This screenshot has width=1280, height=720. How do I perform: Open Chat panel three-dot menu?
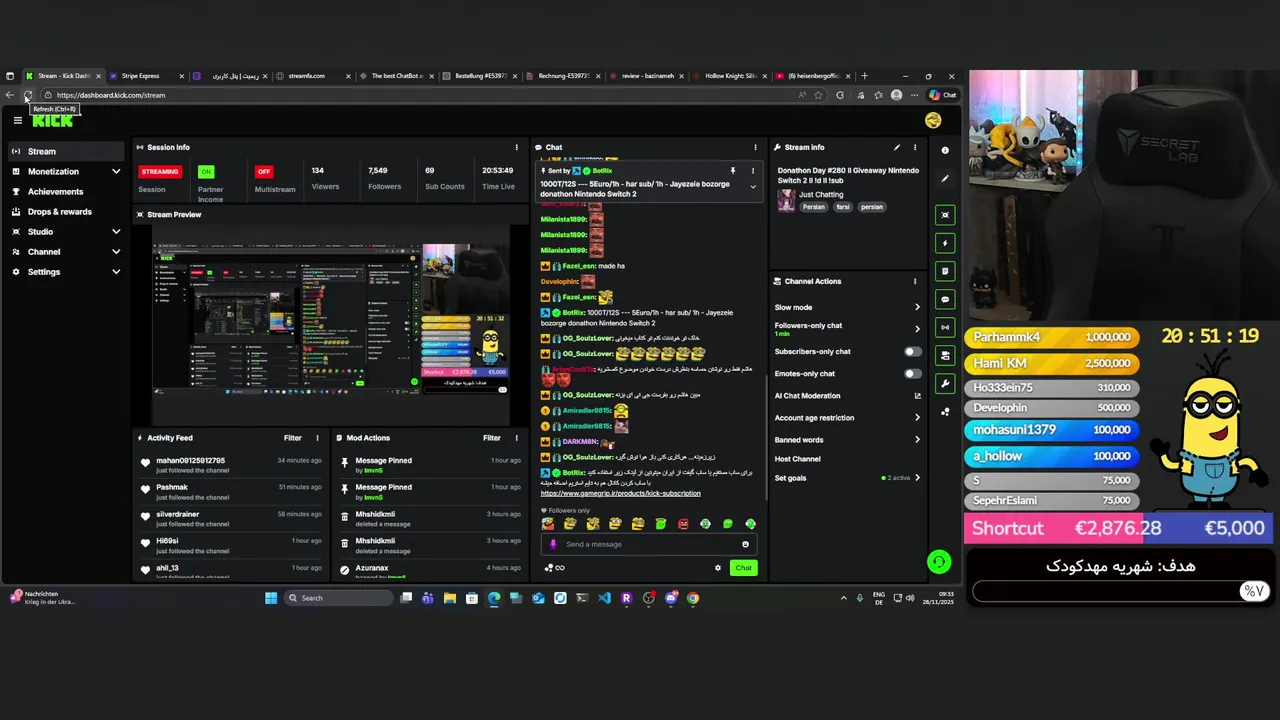coord(755,147)
